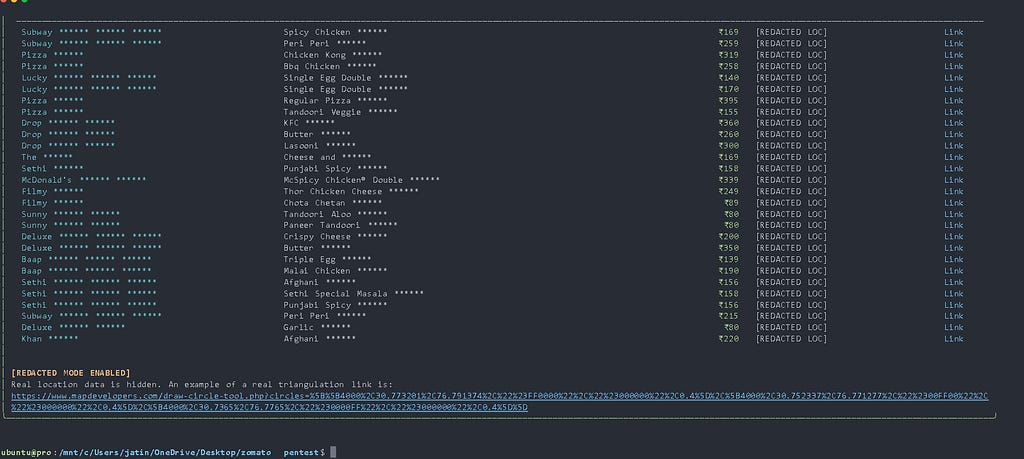Open the Link for Sethi Special Masala
Image resolution: width=1024 pixels, height=459 pixels.
(x=953, y=293)
